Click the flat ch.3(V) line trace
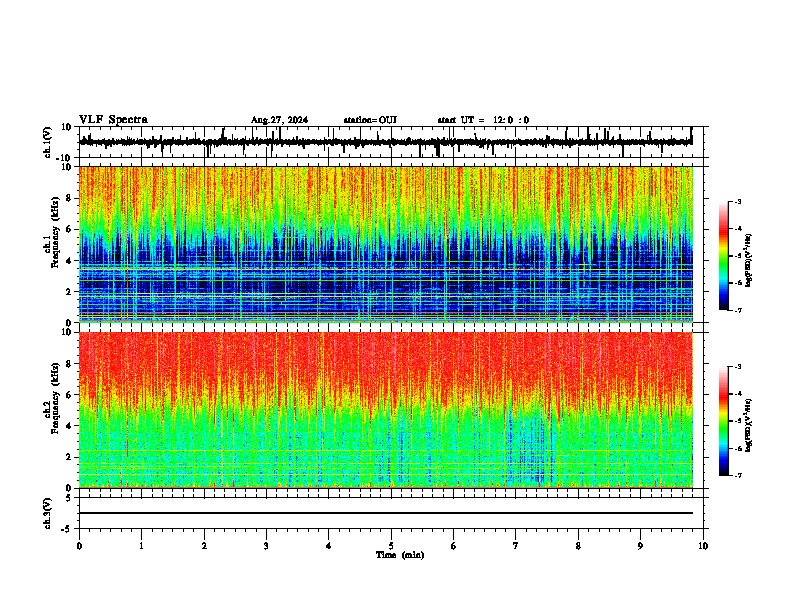Screen dimensions: 792x612 tap(386, 513)
